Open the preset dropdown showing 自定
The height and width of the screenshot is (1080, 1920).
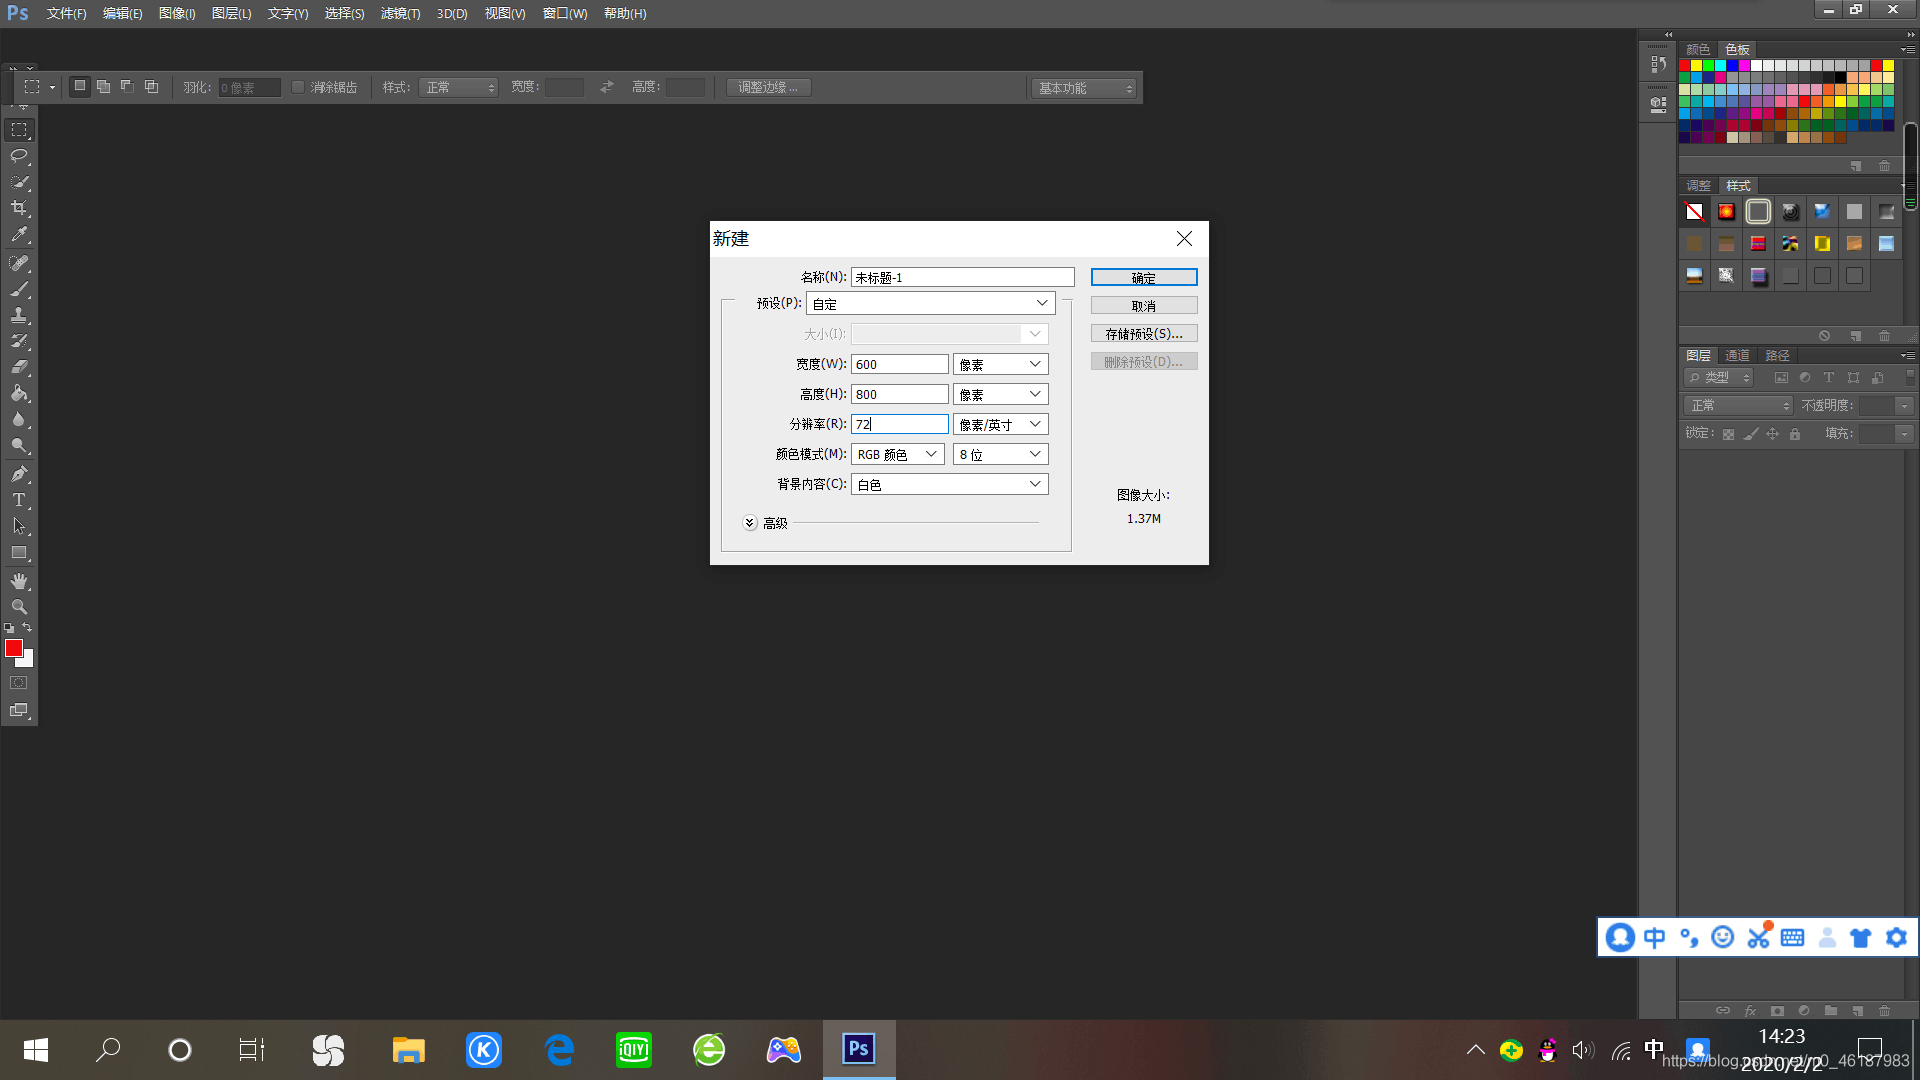[x=930, y=303]
